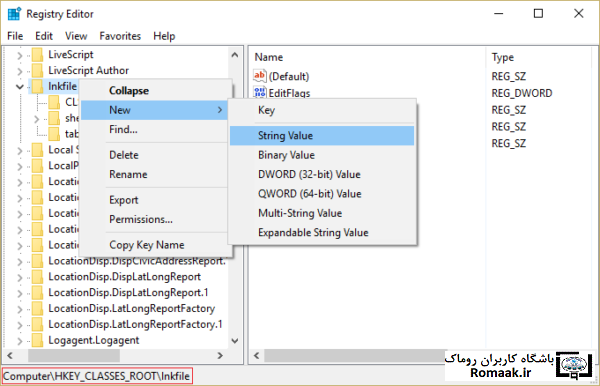Click the LocationDisp.DispLatLongReport folder icon
The height and width of the screenshot is (386, 600).
click(38, 277)
